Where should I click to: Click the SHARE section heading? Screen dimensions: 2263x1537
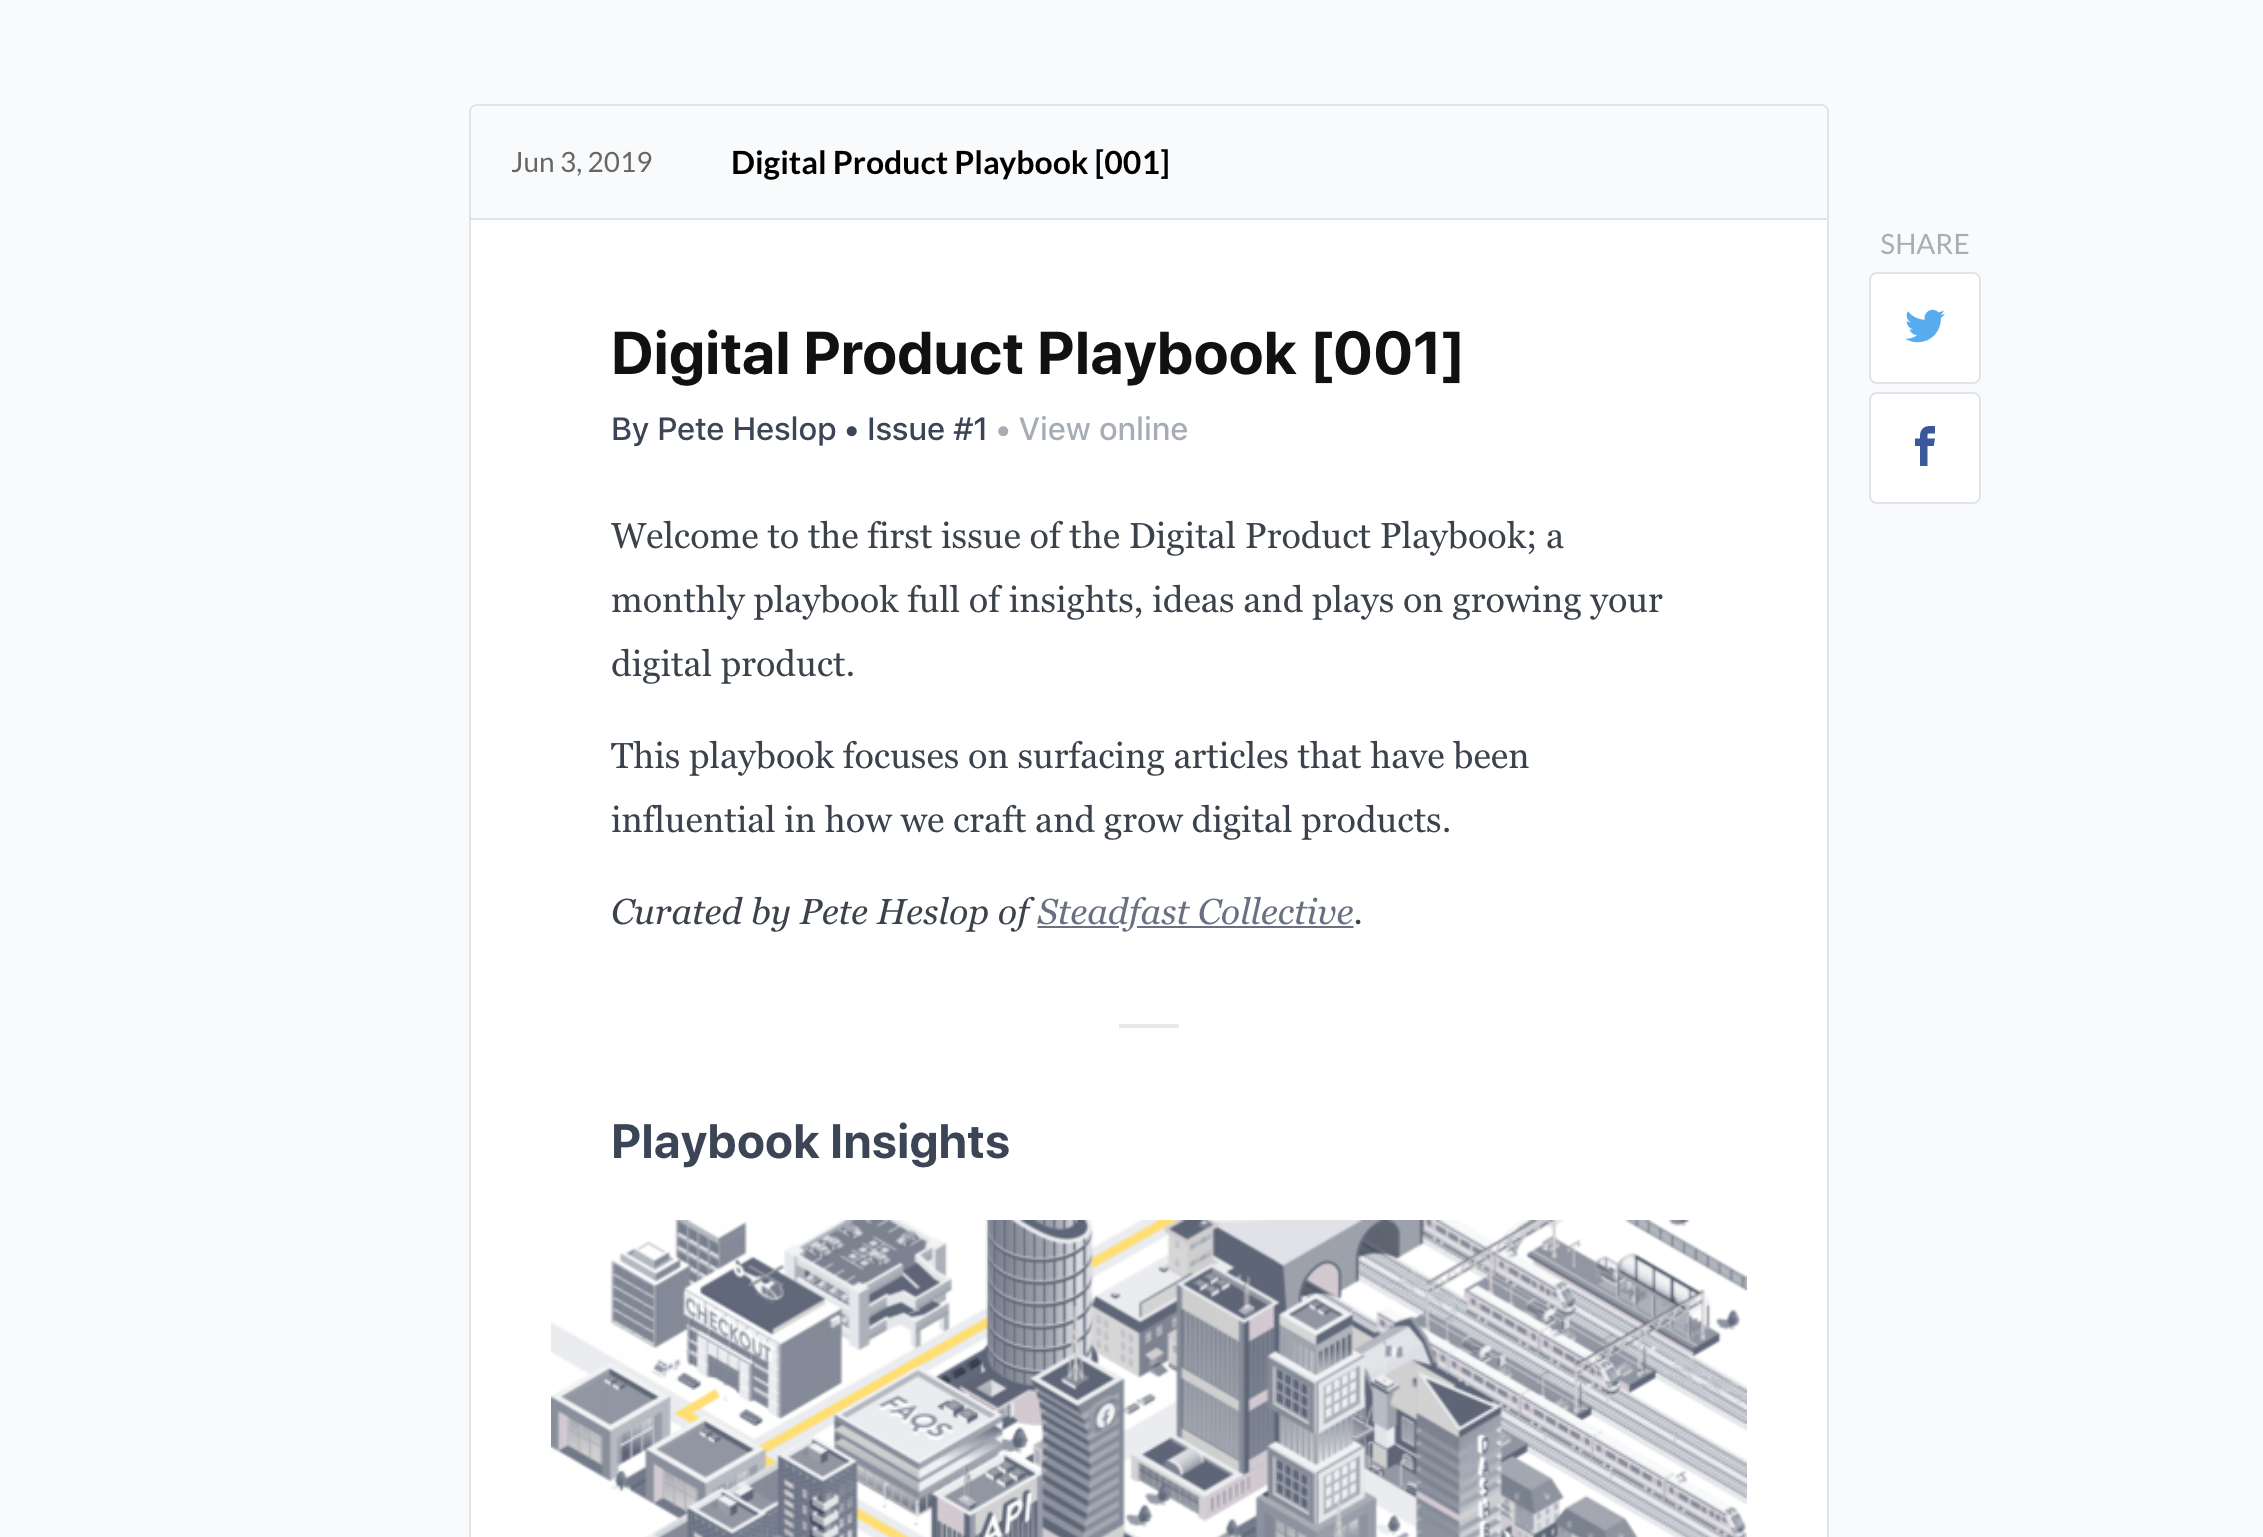(x=1923, y=243)
